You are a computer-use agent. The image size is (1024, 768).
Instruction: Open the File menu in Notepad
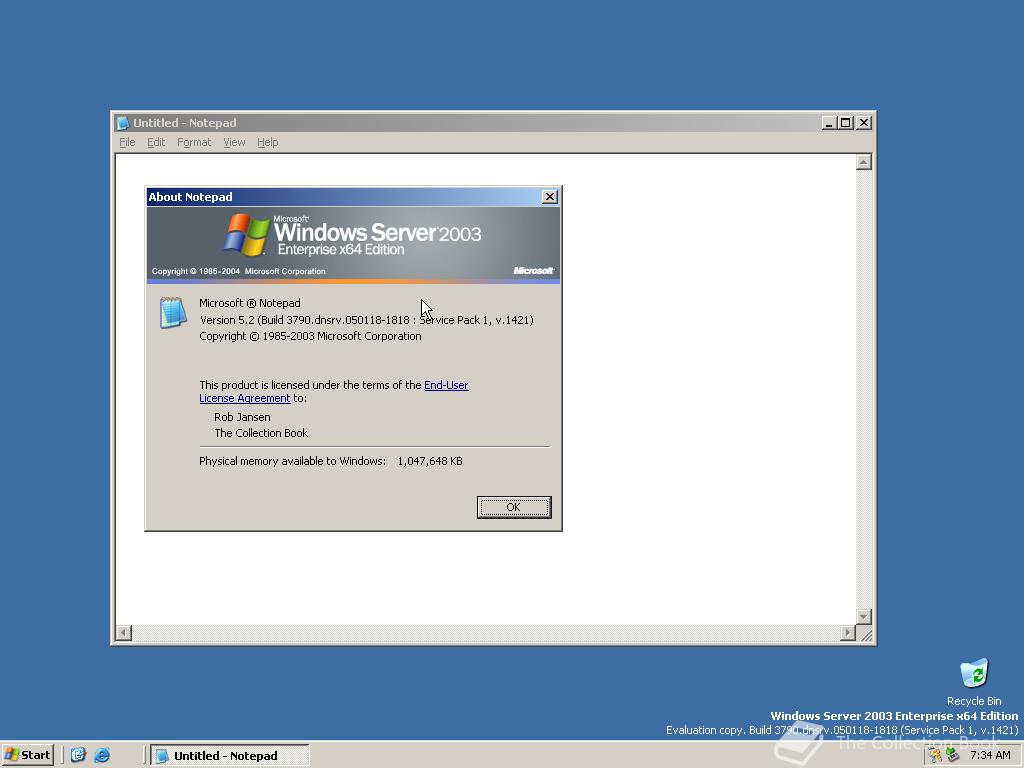pyautogui.click(x=127, y=142)
